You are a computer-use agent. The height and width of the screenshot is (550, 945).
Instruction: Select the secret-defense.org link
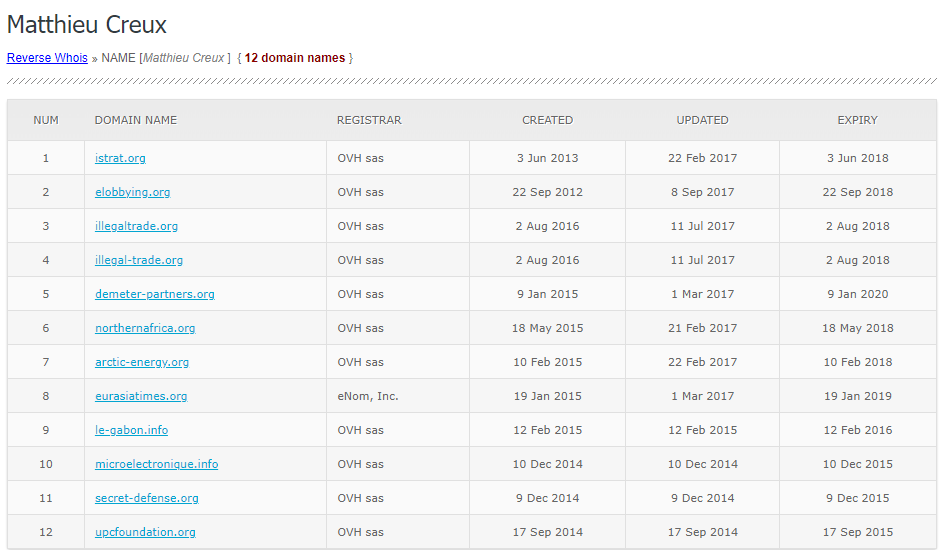coord(146,498)
